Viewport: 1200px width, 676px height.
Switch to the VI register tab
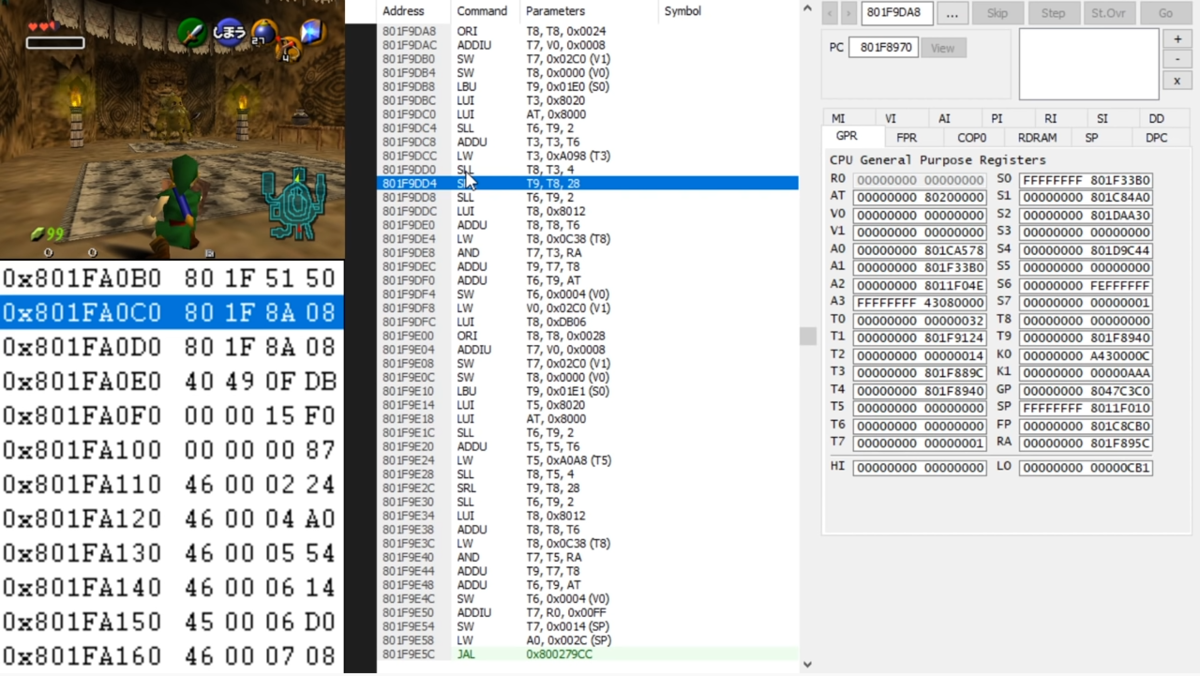click(891, 118)
